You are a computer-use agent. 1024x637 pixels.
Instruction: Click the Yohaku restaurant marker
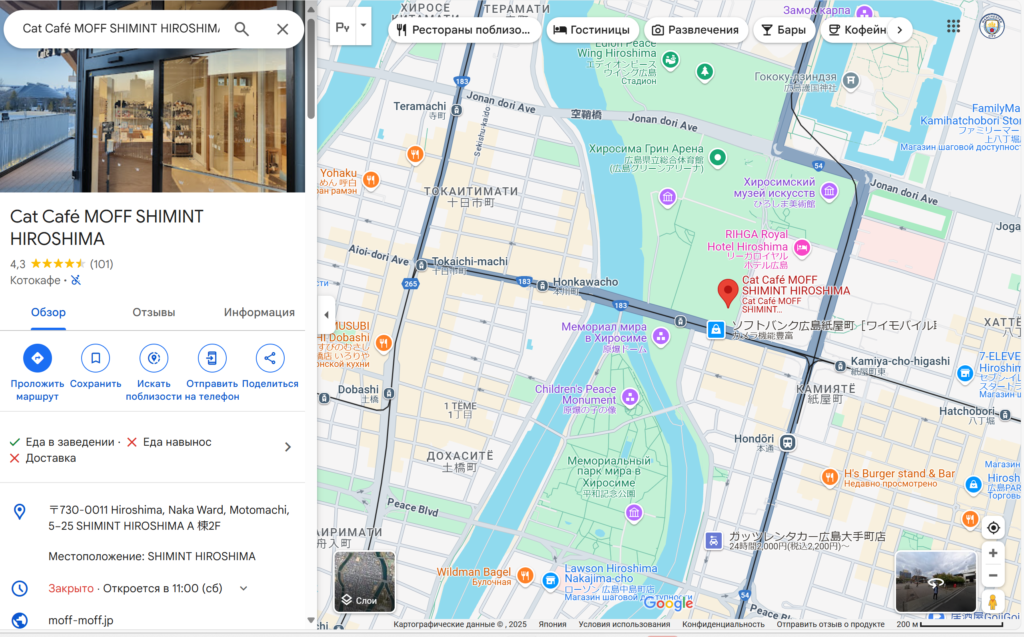pyautogui.click(x=371, y=180)
